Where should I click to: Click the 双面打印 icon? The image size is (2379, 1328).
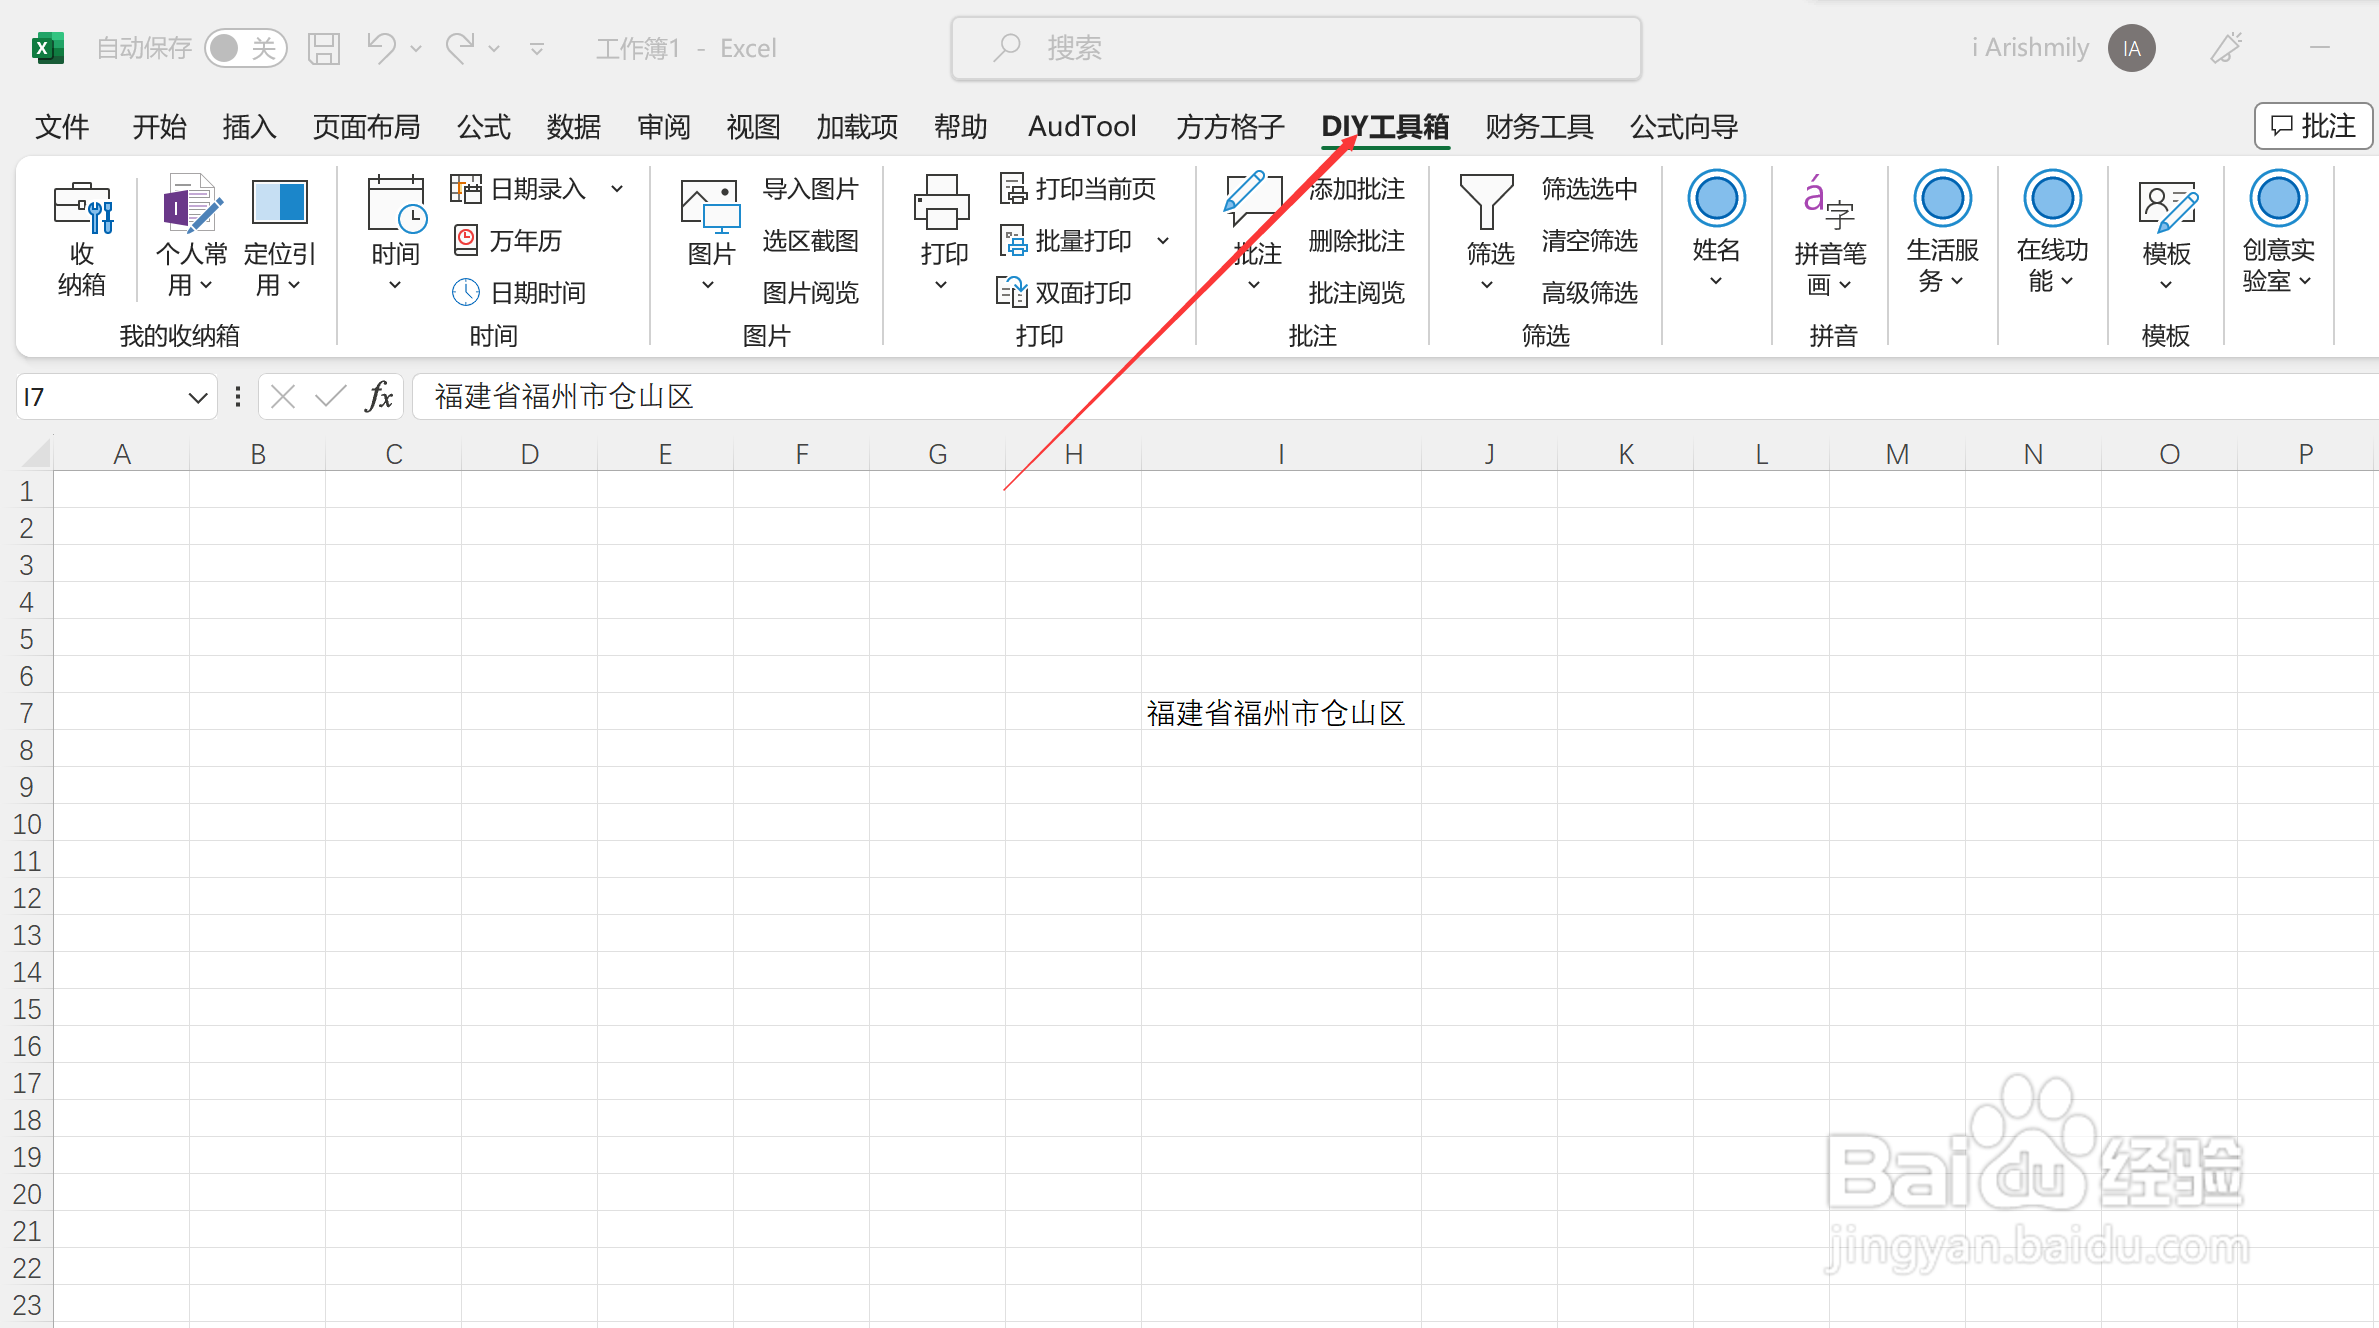point(1011,292)
